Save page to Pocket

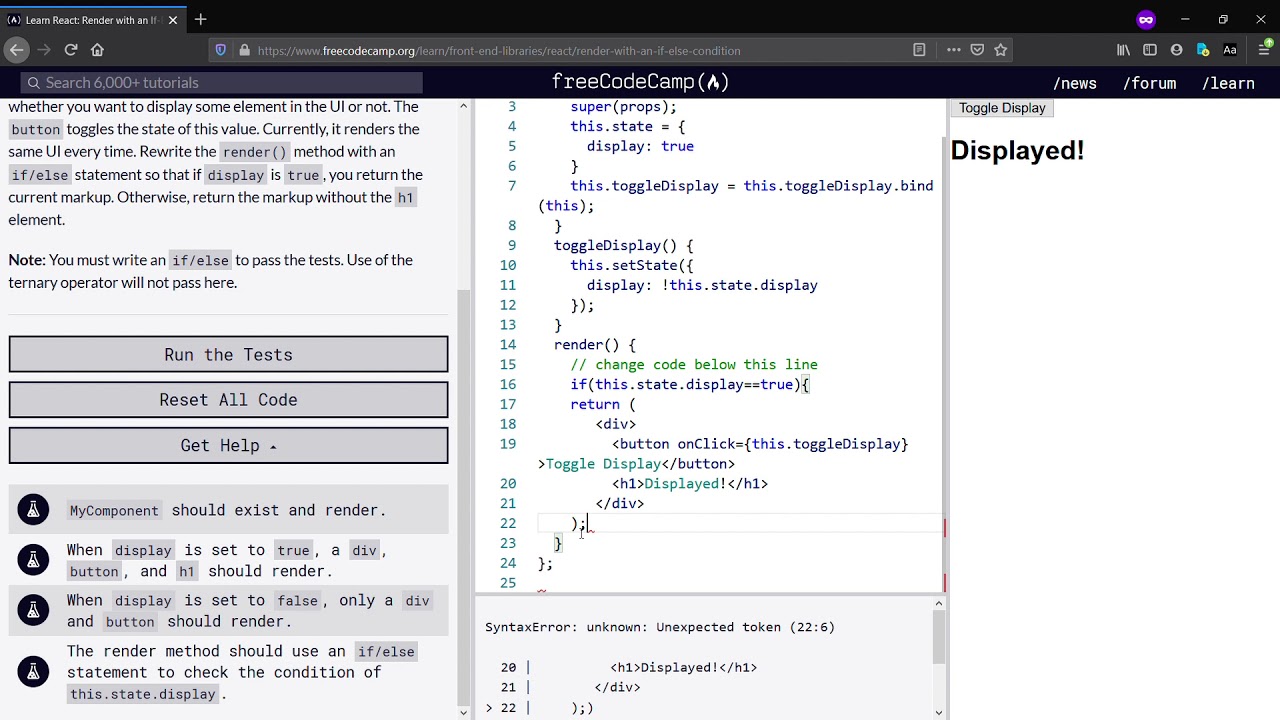pos(977,50)
